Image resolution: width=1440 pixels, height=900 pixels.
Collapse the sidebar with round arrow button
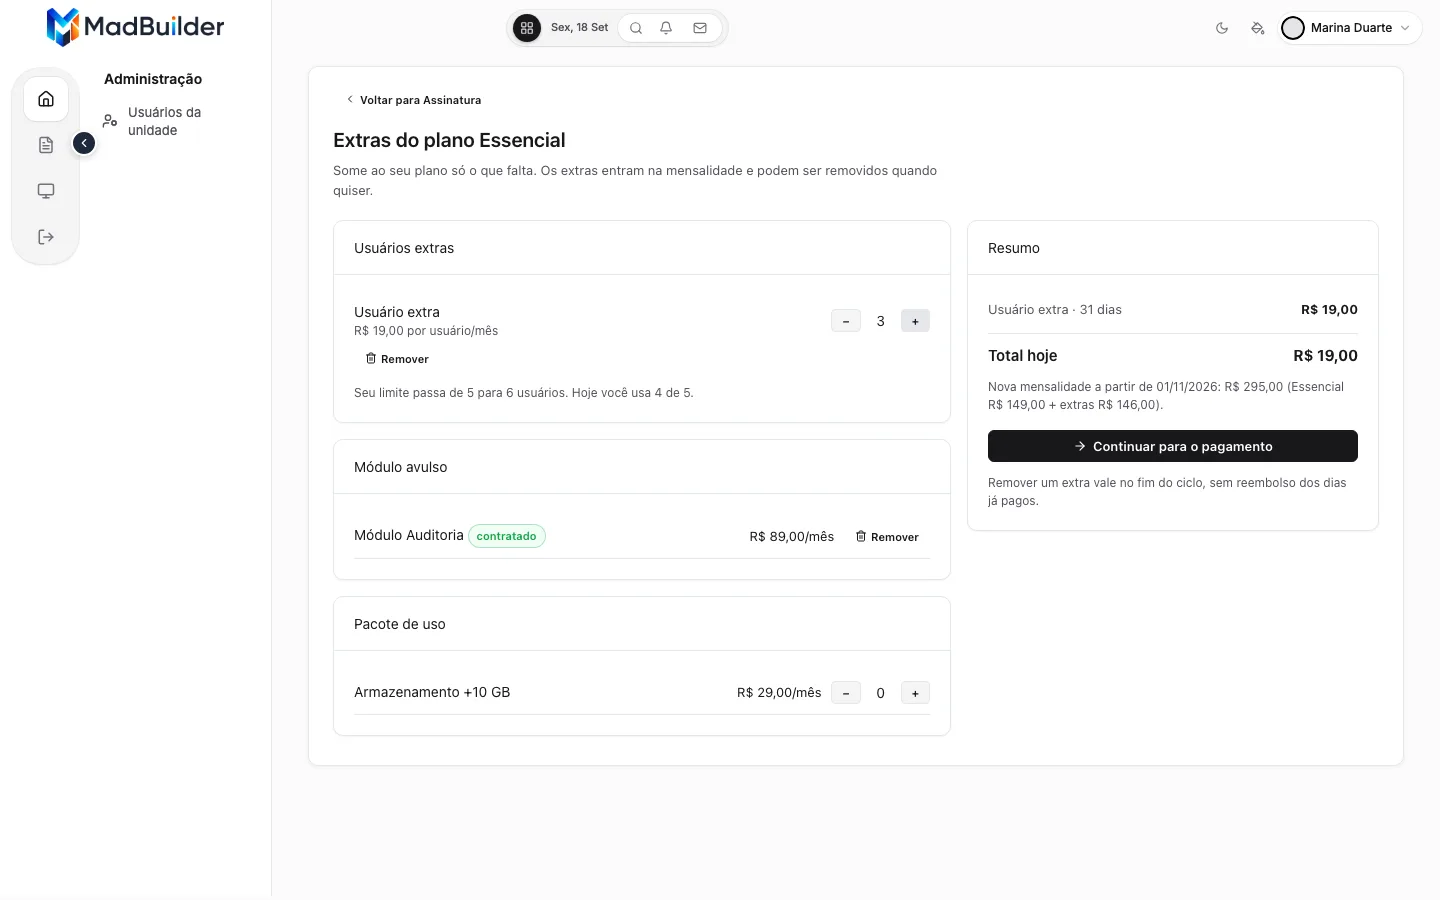84,143
